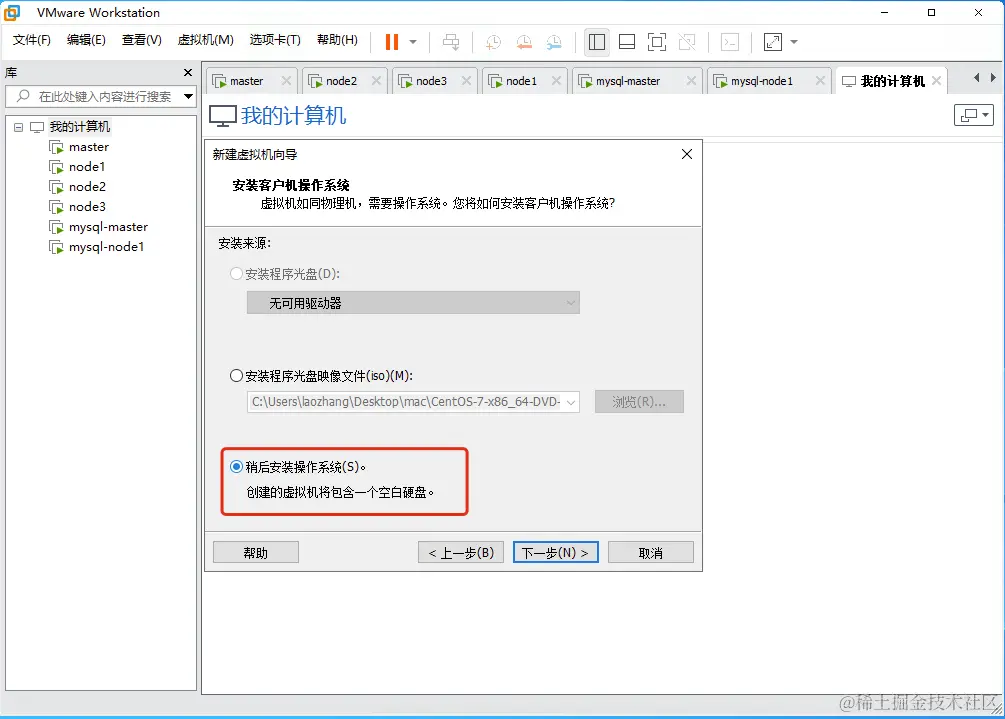Screen dimensions: 1005x719
Task: Close the node3 tab
Action: [x=467, y=81]
